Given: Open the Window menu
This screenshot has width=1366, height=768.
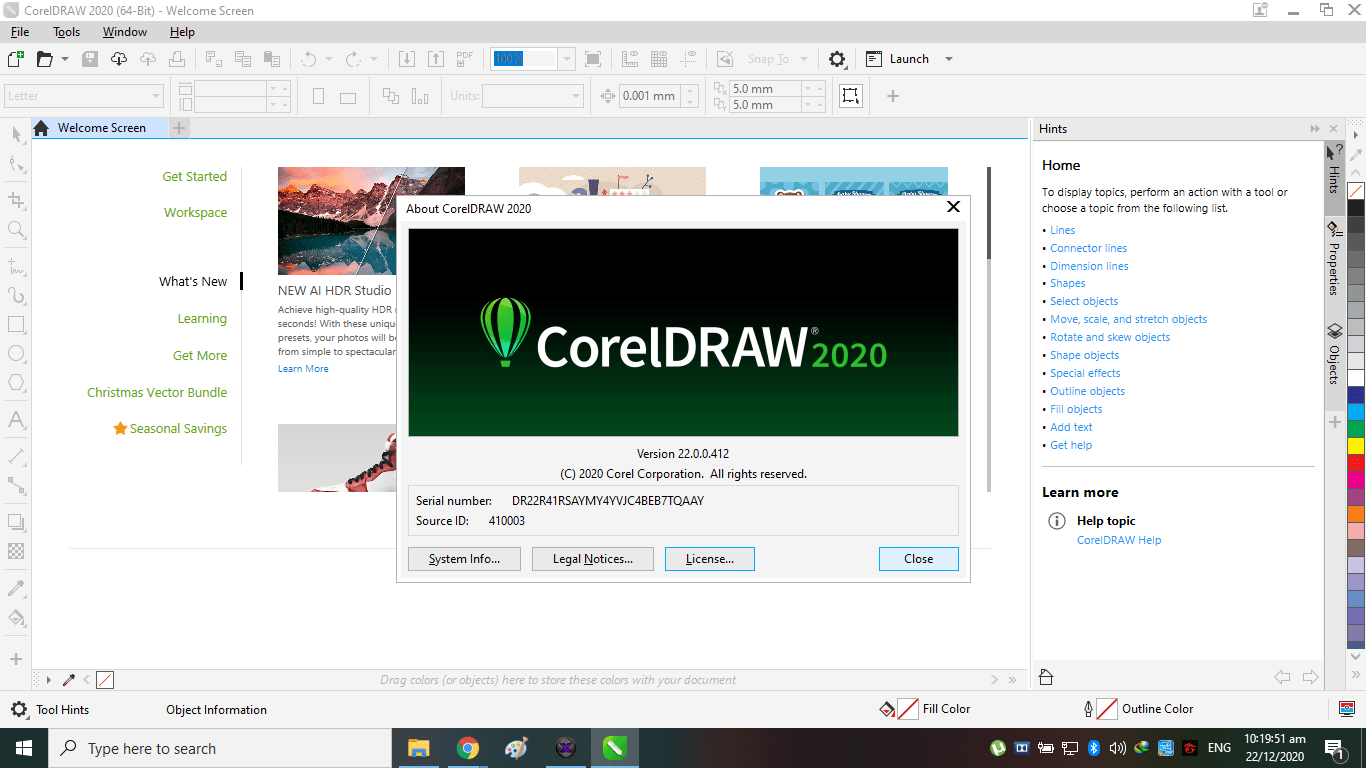Looking at the screenshot, I should pos(125,32).
